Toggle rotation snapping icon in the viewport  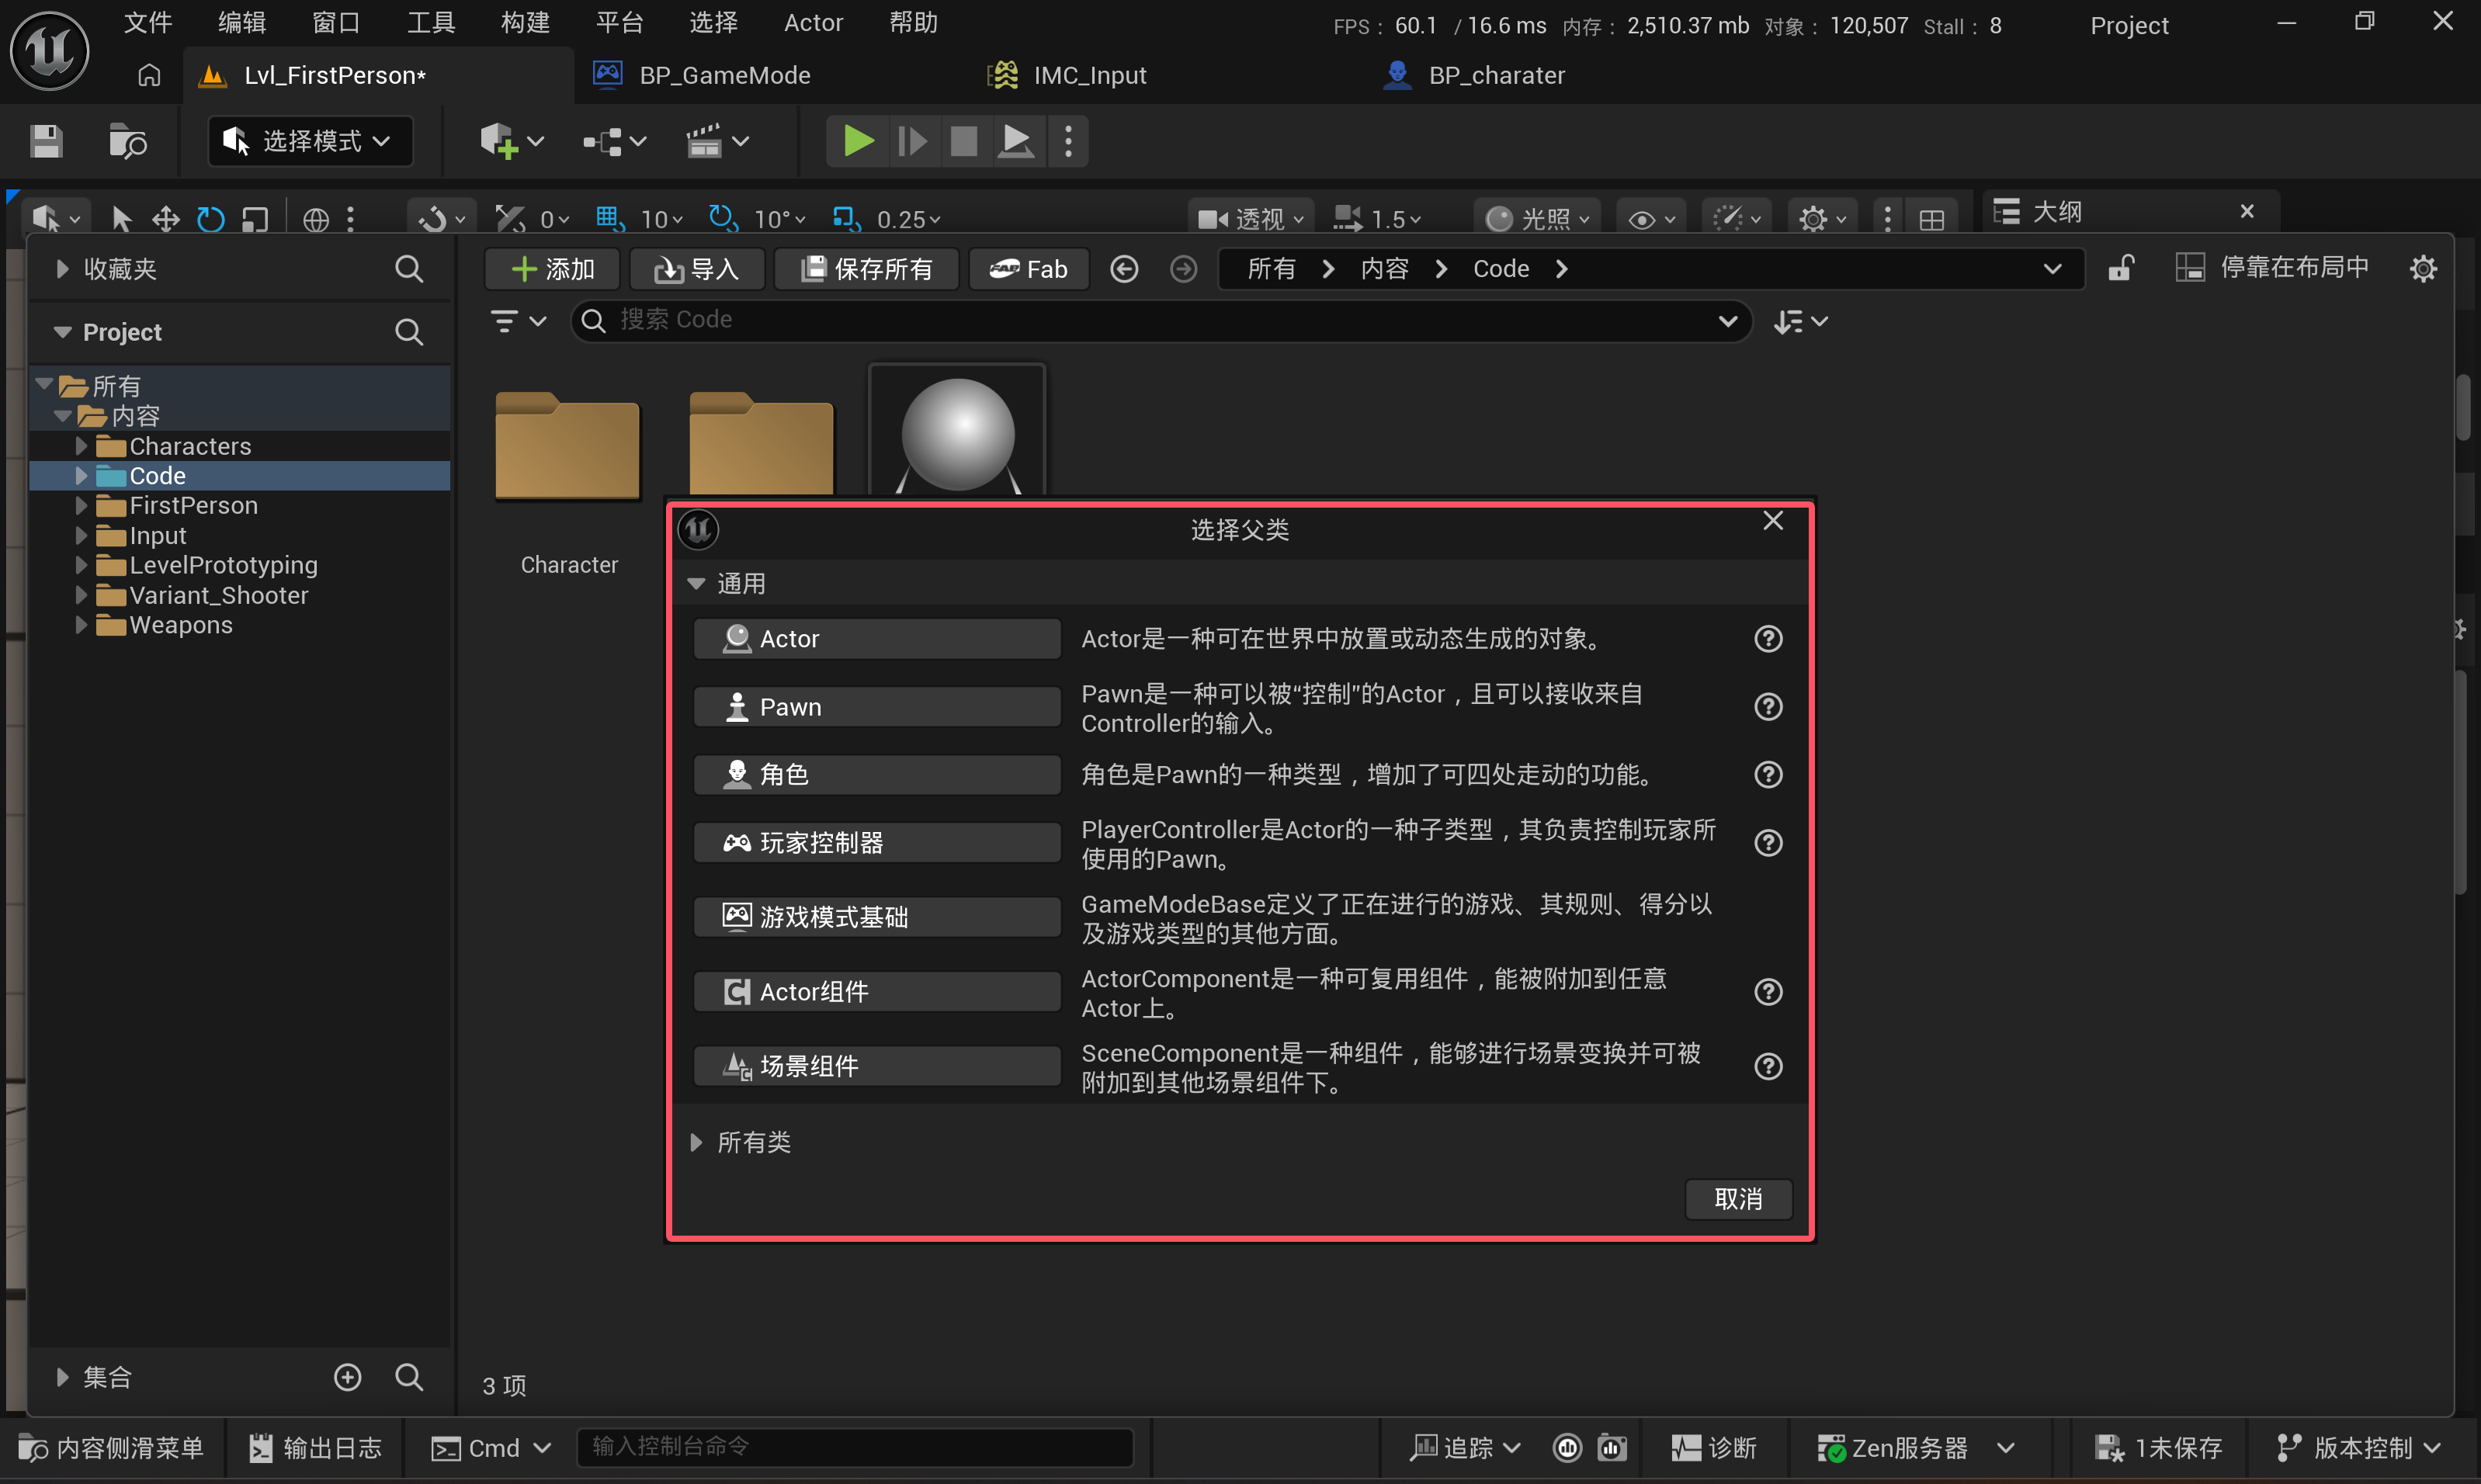pyautogui.click(x=721, y=218)
